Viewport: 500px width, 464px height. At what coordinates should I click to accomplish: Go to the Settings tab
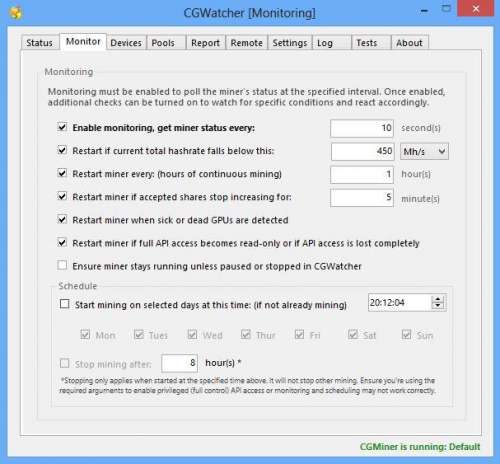290,43
